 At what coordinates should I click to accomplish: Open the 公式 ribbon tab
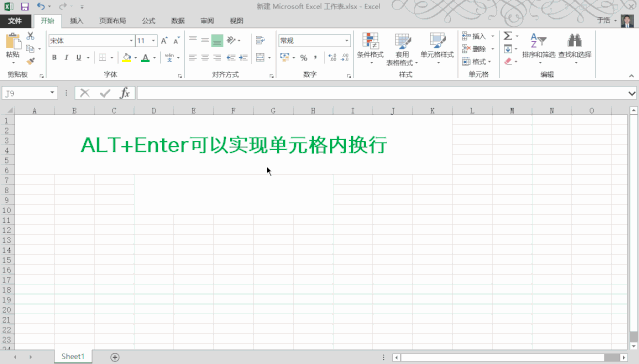coord(148,21)
